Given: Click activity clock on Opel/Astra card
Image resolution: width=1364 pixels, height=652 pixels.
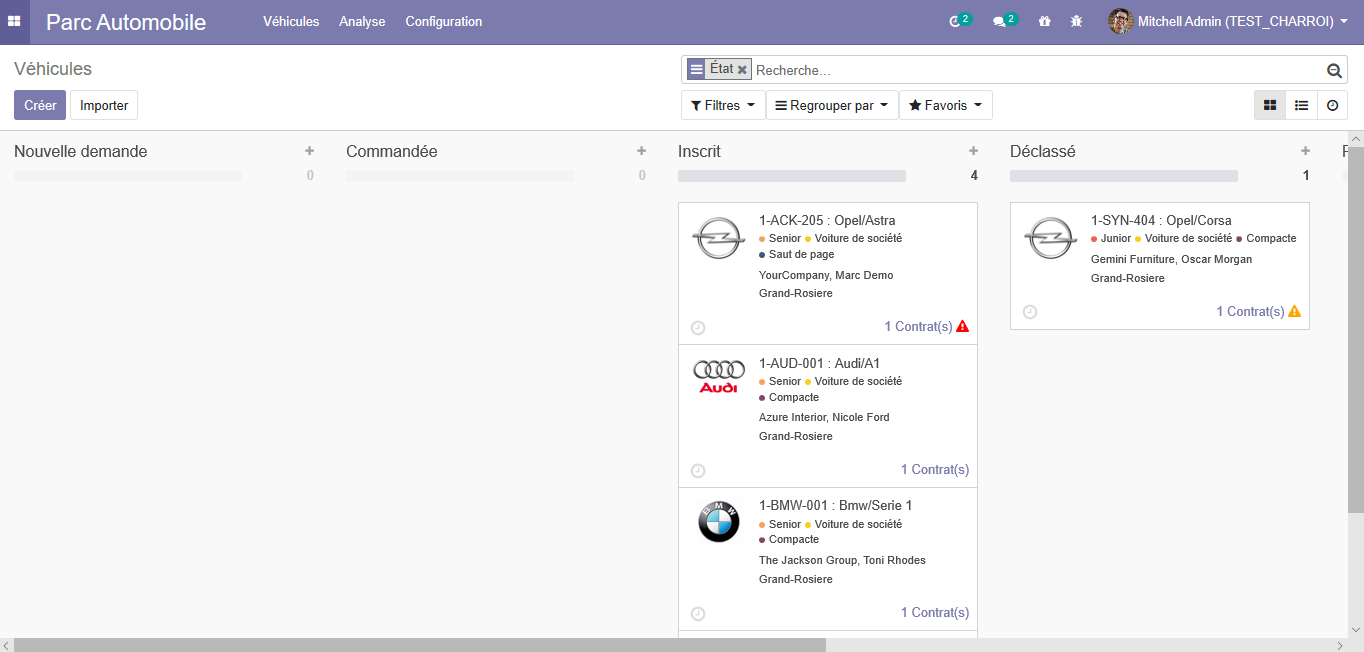Looking at the screenshot, I should click(x=698, y=327).
